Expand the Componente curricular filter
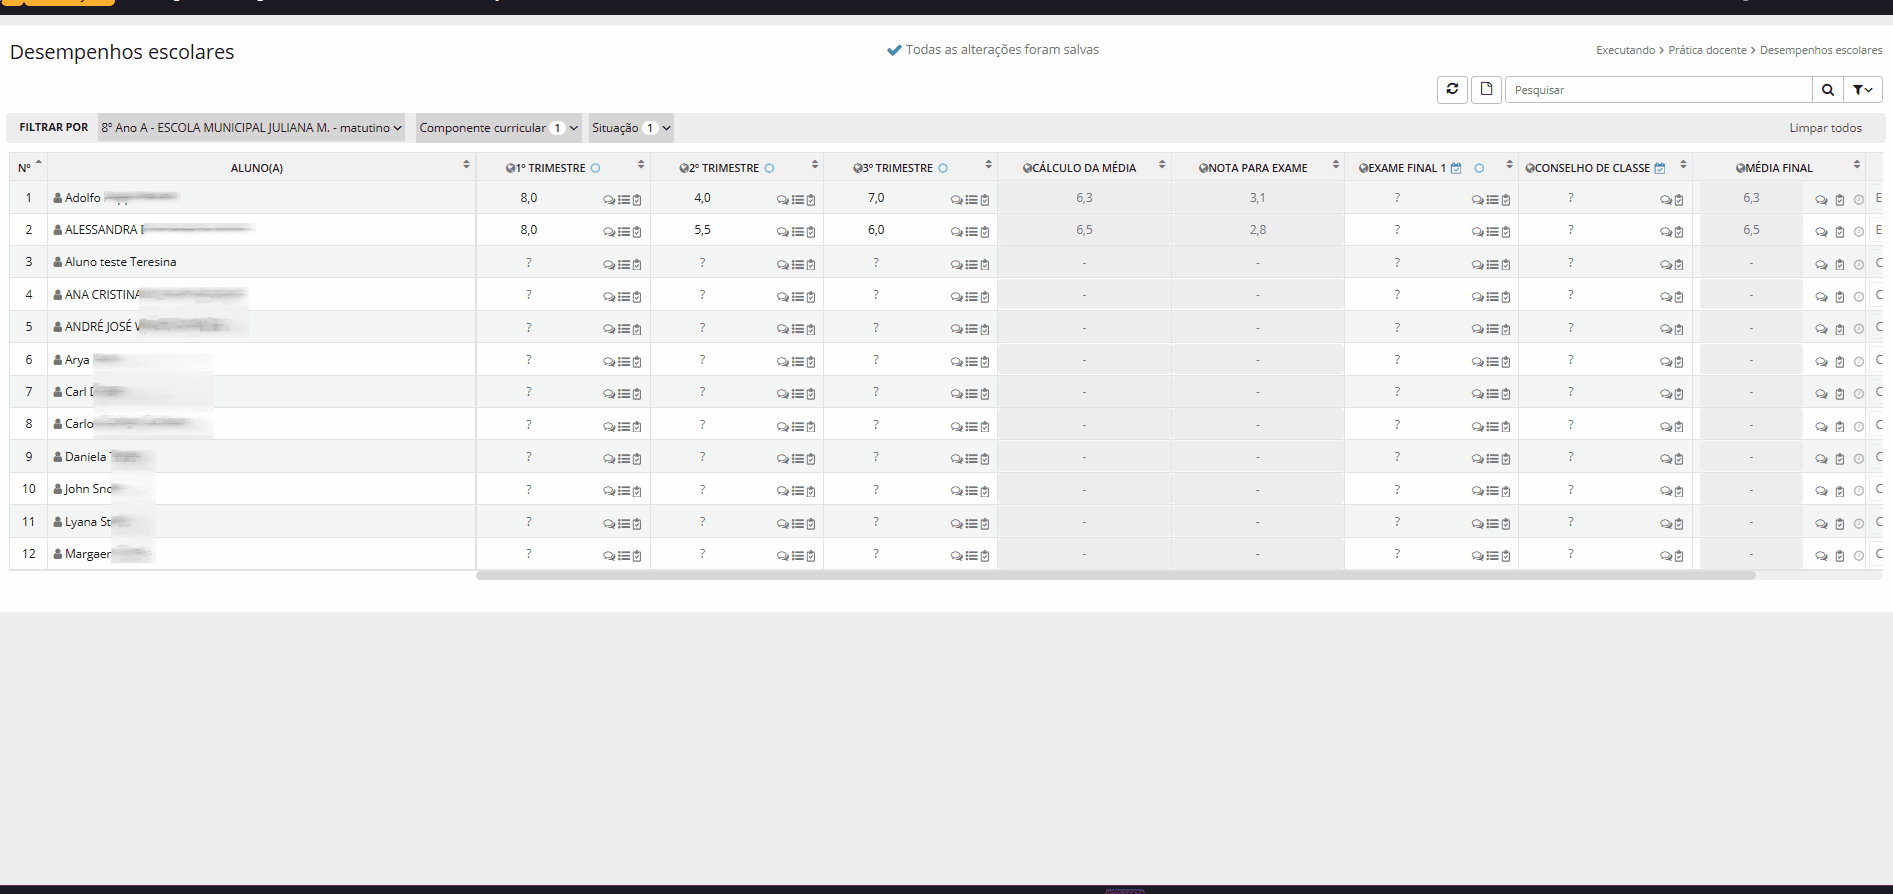1893x894 pixels. (x=498, y=128)
